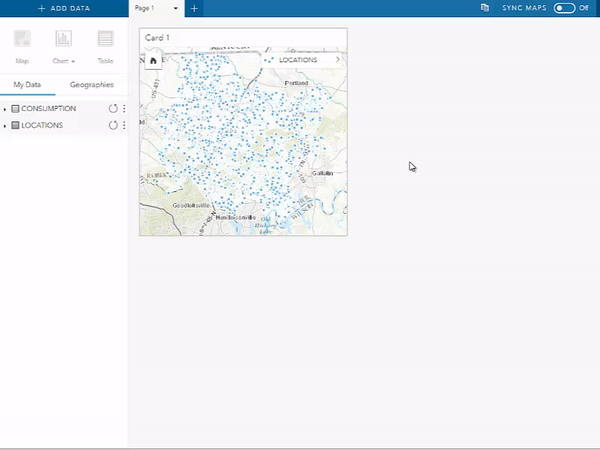Create a Table card
This screenshot has width=600, height=450.
(105, 46)
